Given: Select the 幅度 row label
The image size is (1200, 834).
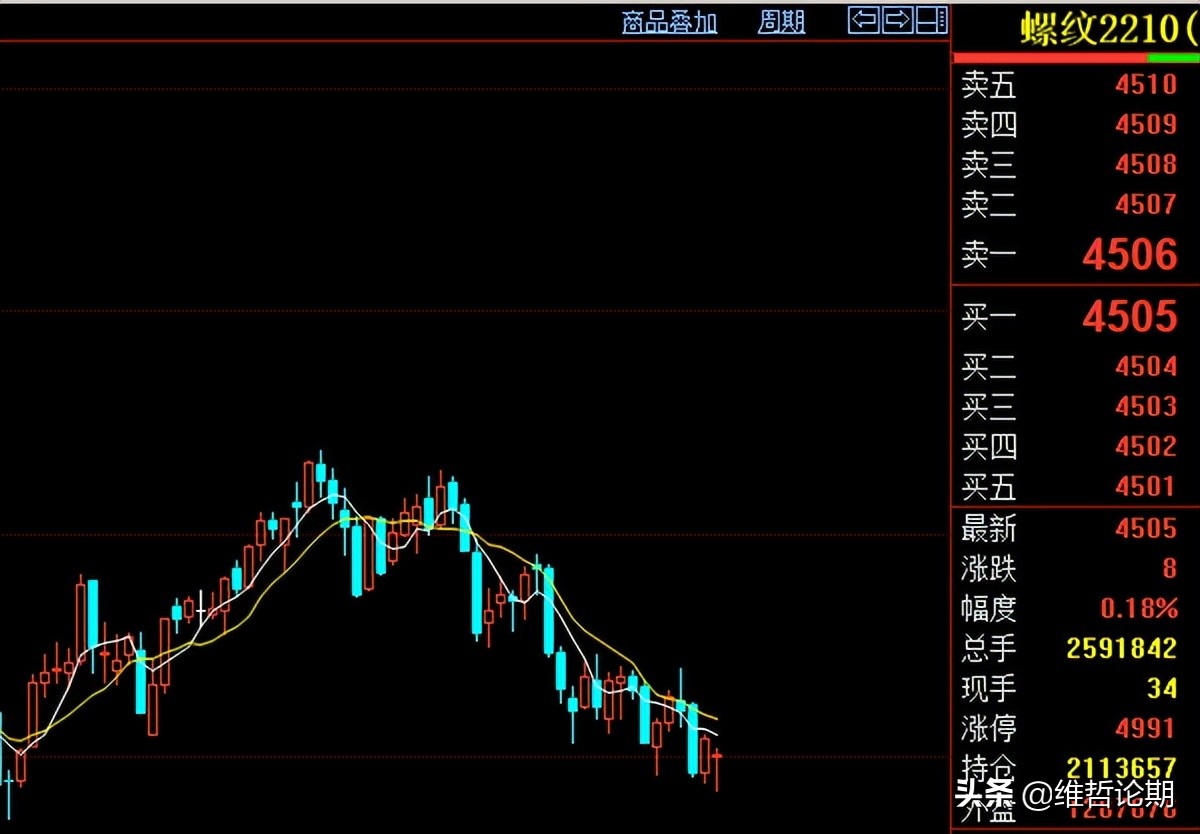Looking at the screenshot, I should click(x=988, y=608).
